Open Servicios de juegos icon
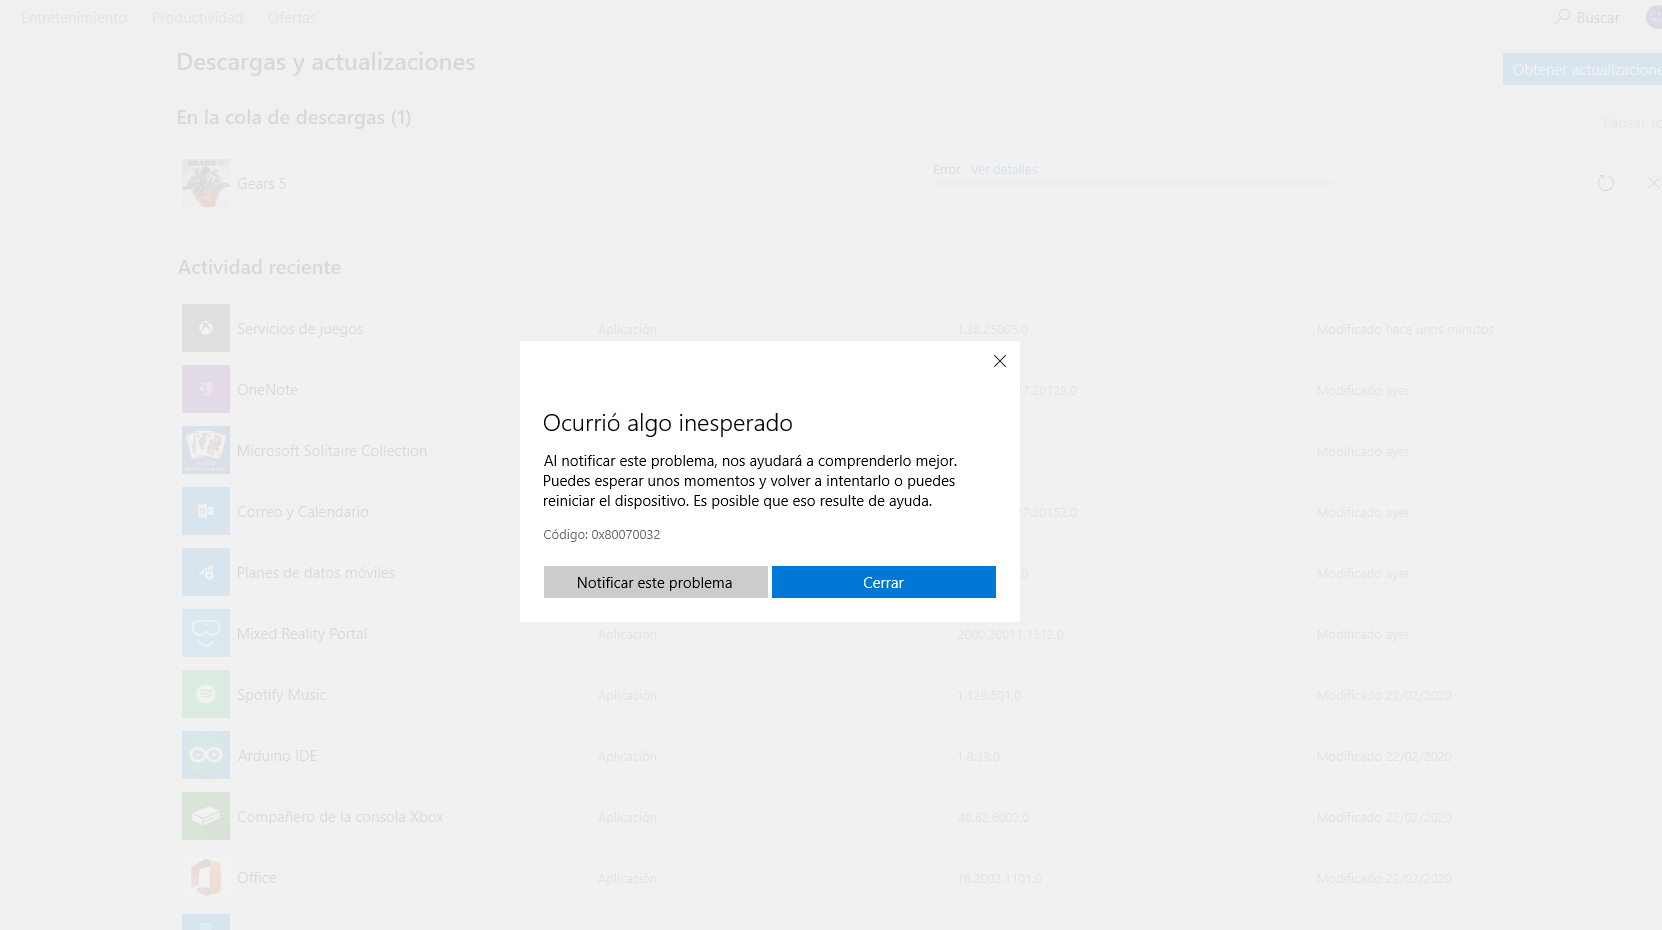 tap(206, 328)
